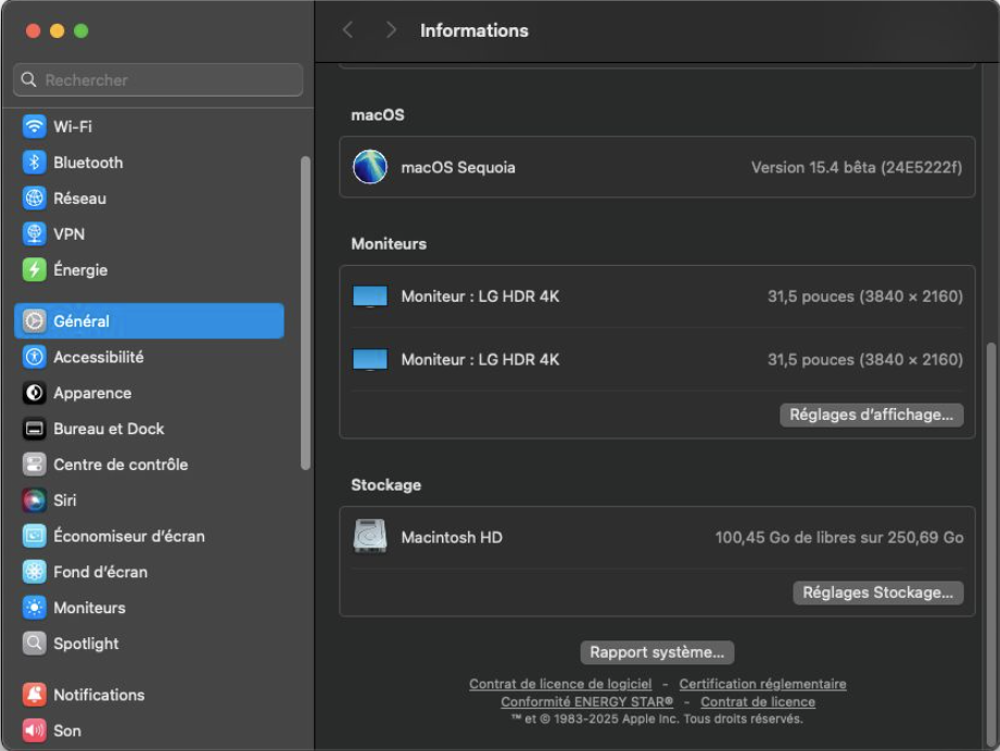Open the Wi-Fi settings icon
This screenshot has height=751, width=1000.
coord(34,126)
